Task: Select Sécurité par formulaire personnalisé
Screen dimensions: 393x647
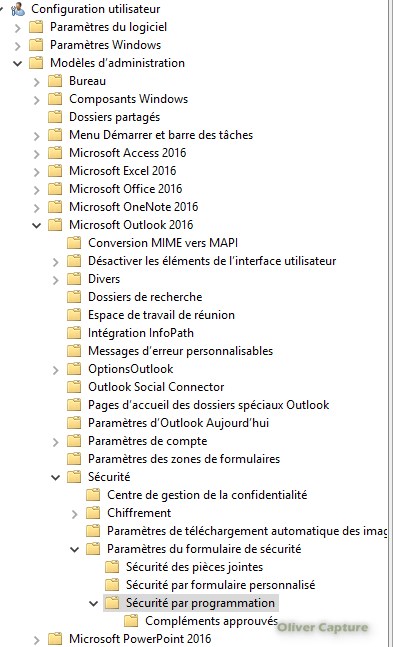Action: pos(220,585)
